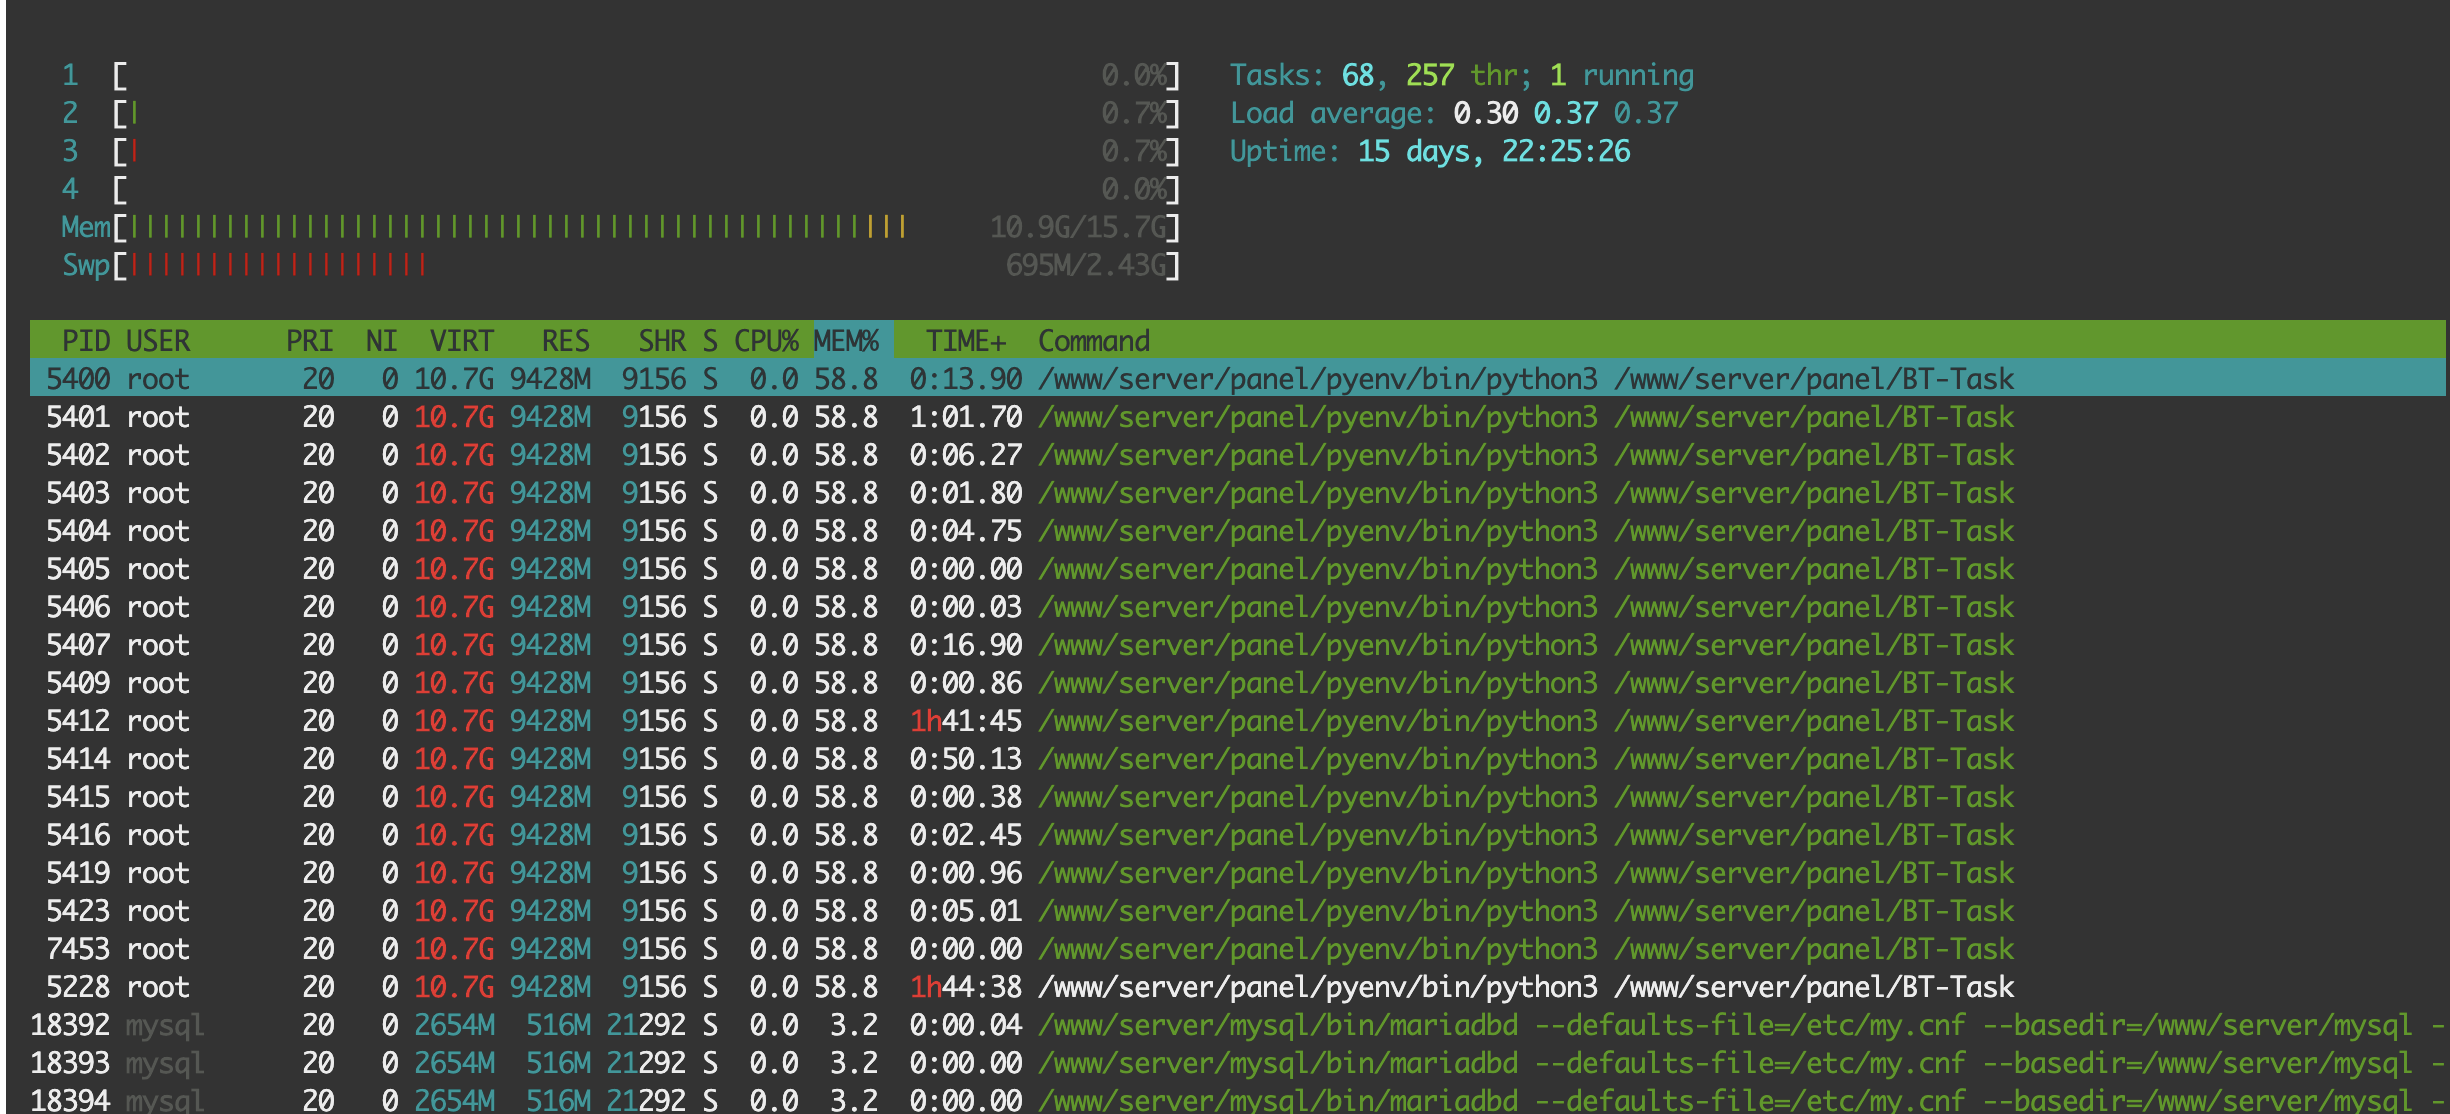The image size is (2450, 1114).
Task: Click the SHR column header
Action: pyautogui.click(x=661, y=341)
